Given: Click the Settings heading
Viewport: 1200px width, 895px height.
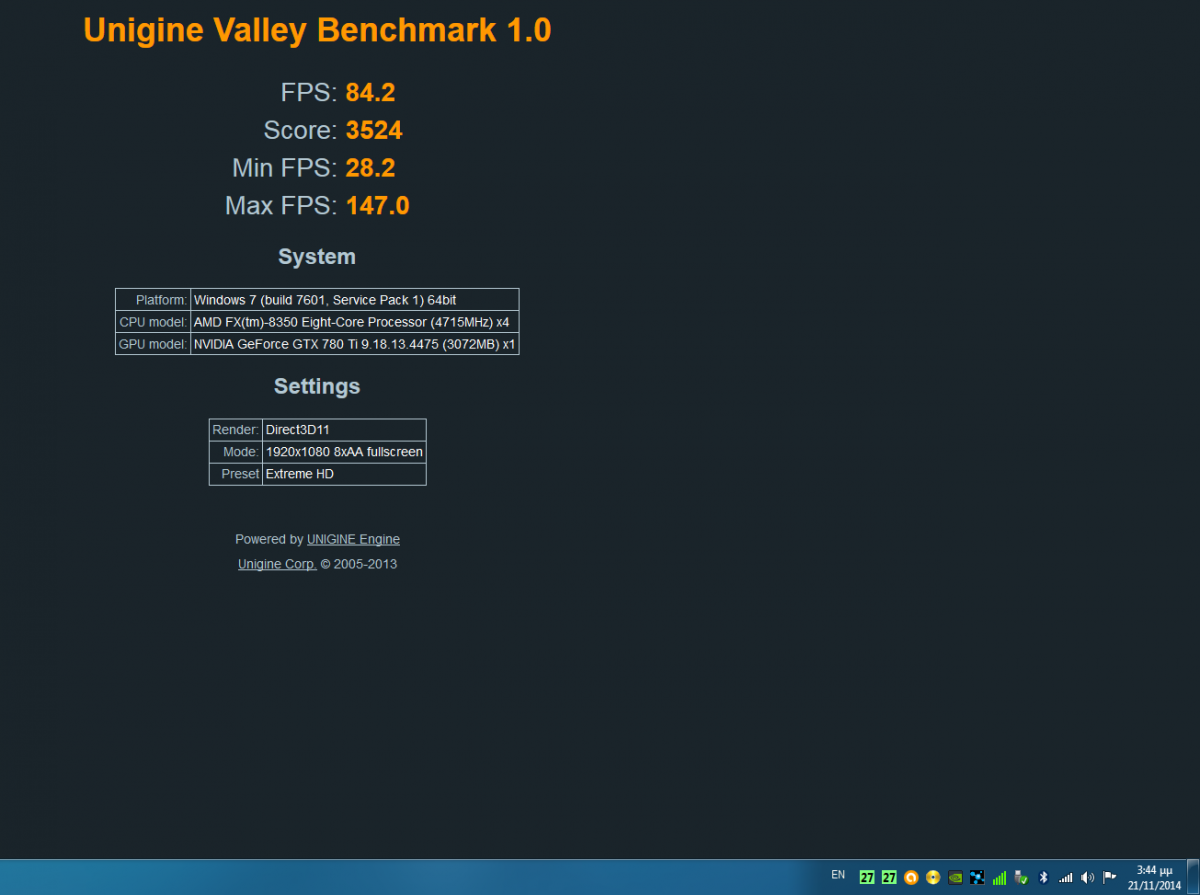Looking at the screenshot, I should [x=317, y=386].
